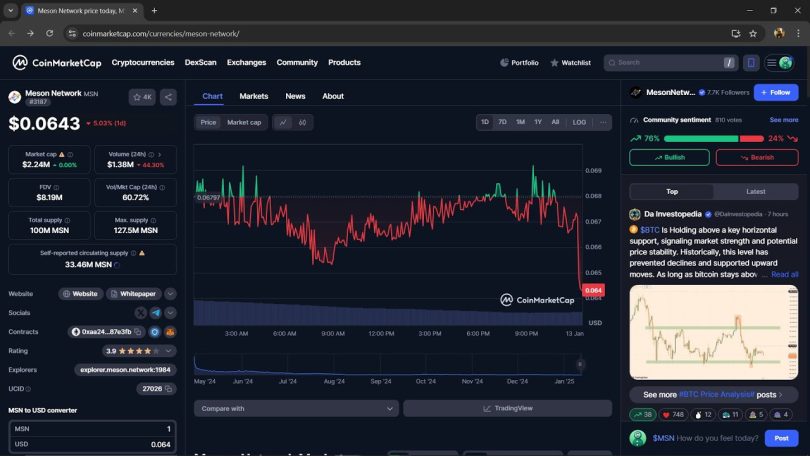Click the red bearish sentiment bar
Viewport: 810px width, 456px height.
(x=752, y=138)
